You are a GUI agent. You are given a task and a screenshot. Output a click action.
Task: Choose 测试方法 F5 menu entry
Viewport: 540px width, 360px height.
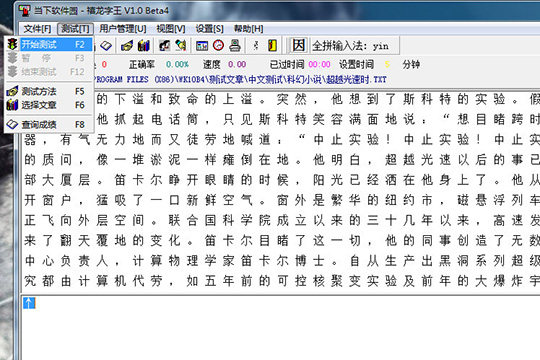[49, 91]
